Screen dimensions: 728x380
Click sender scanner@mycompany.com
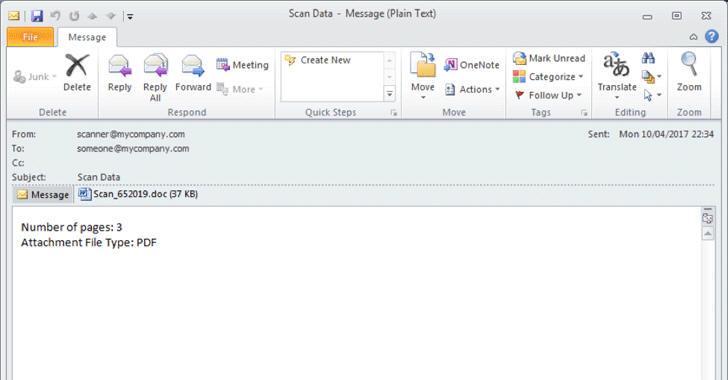tap(131, 134)
